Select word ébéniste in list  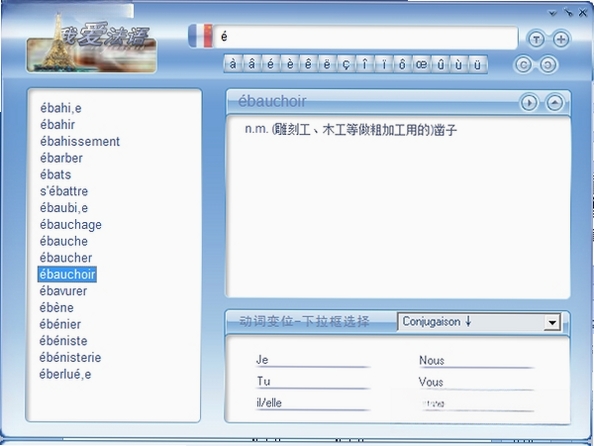tap(63, 341)
